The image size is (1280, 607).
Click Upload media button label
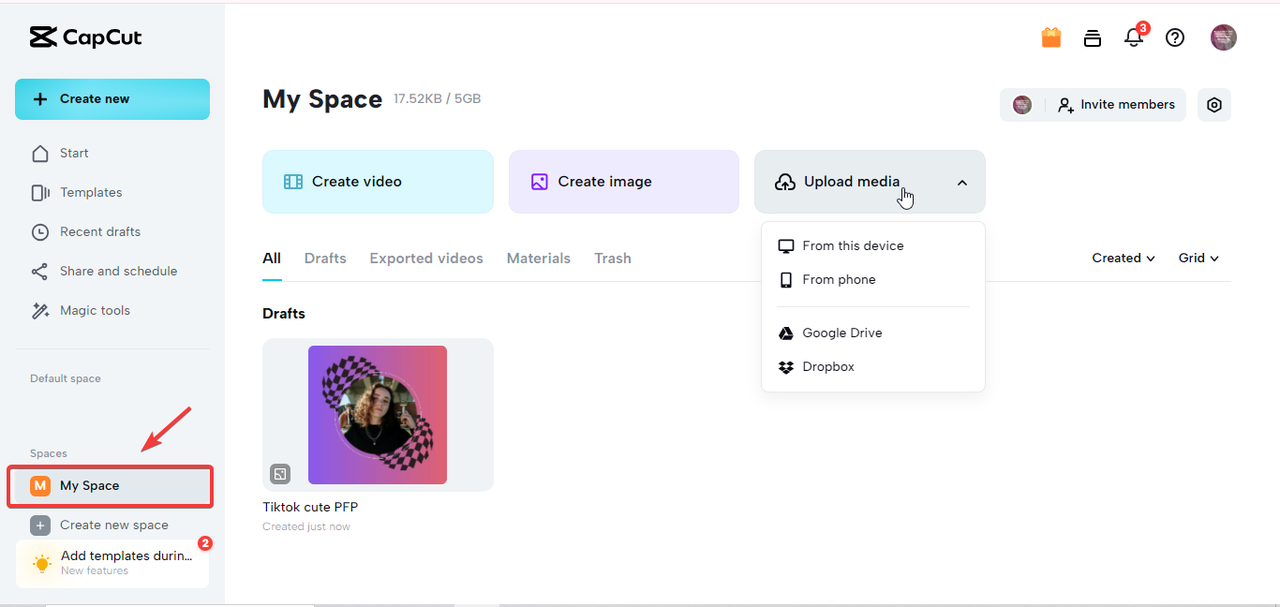click(x=852, y=182)
